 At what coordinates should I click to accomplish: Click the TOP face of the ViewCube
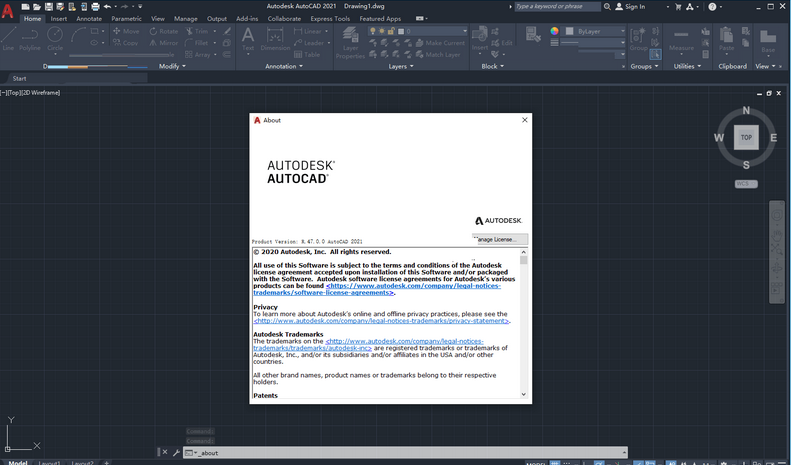tap(746, 137)
